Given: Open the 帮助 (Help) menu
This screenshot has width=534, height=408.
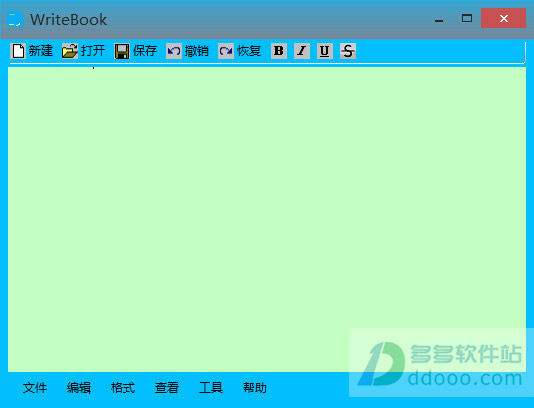Looking at the screenshot, I should pos(255,388).
